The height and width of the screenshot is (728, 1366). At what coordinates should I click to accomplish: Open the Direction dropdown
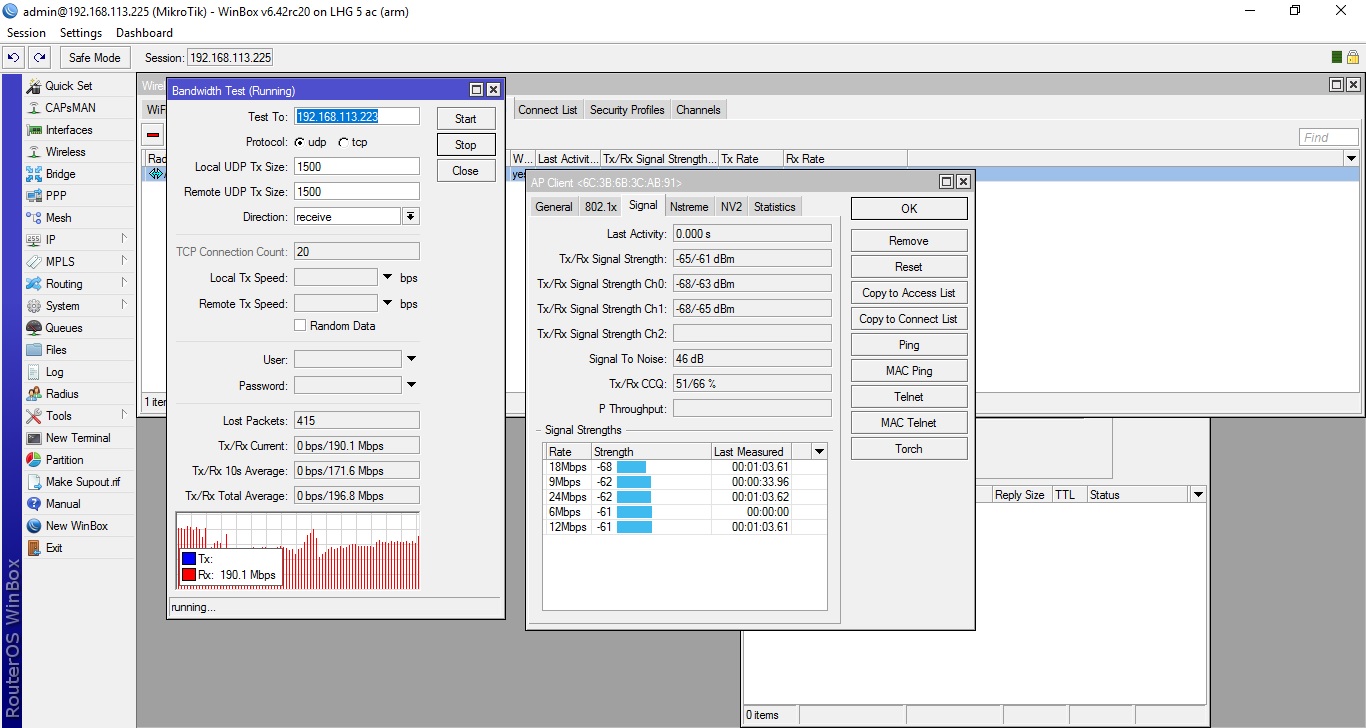click(410, 217)
